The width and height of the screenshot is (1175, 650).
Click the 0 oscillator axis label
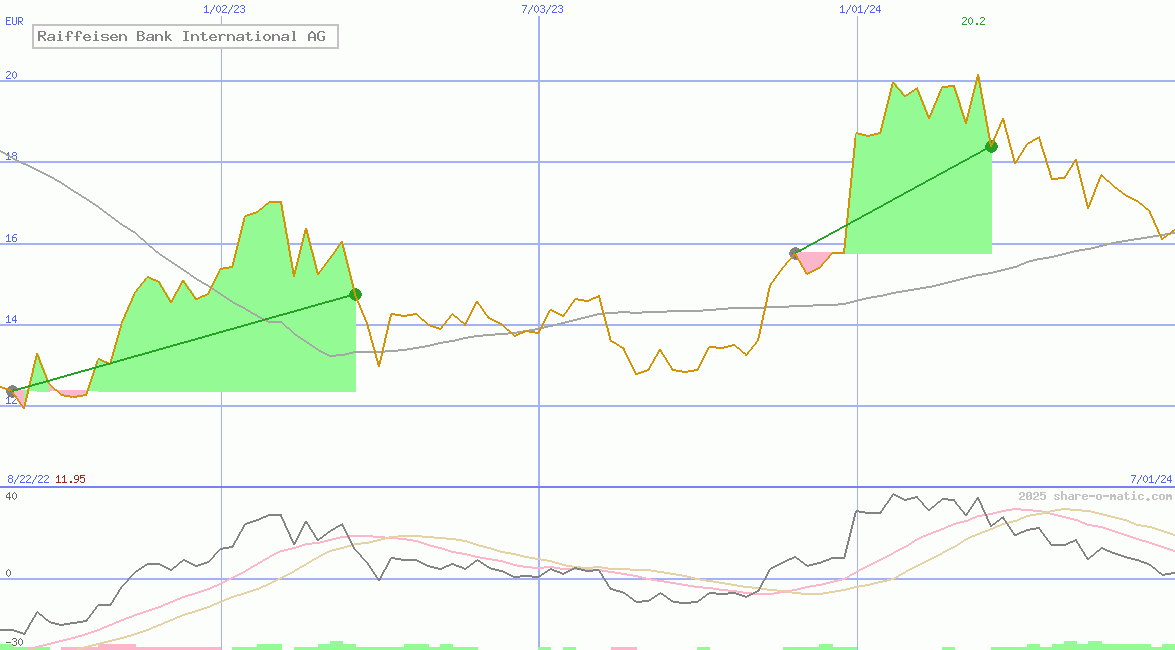(x=8, y=574)
